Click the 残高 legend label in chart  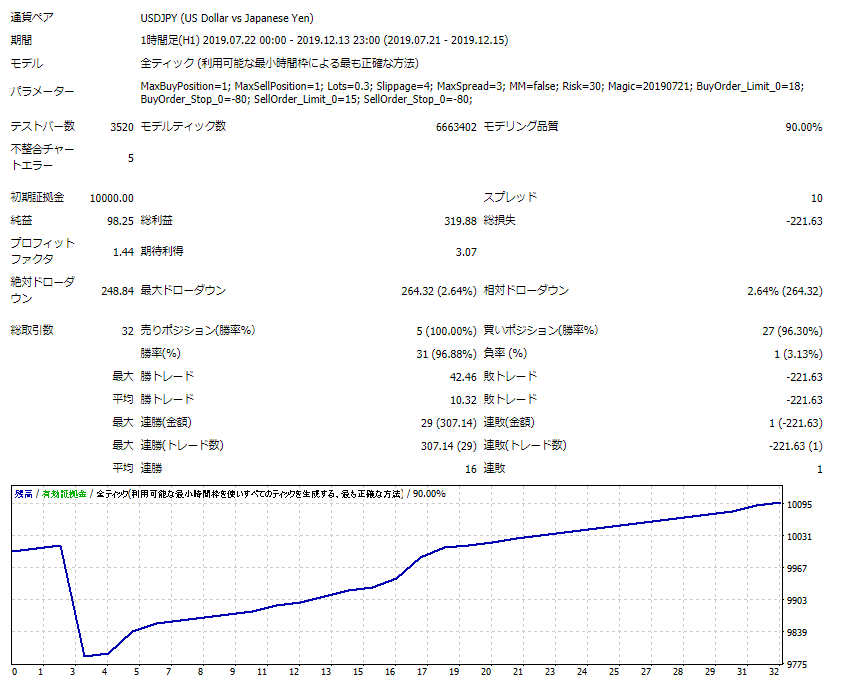tap(24, 494)
